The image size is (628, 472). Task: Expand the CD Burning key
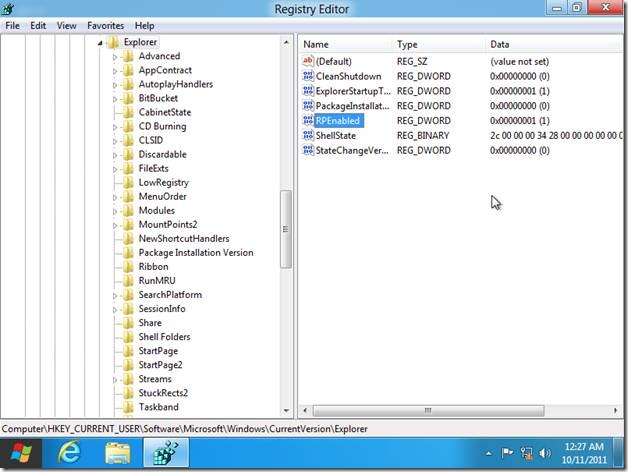coord(115,127)
